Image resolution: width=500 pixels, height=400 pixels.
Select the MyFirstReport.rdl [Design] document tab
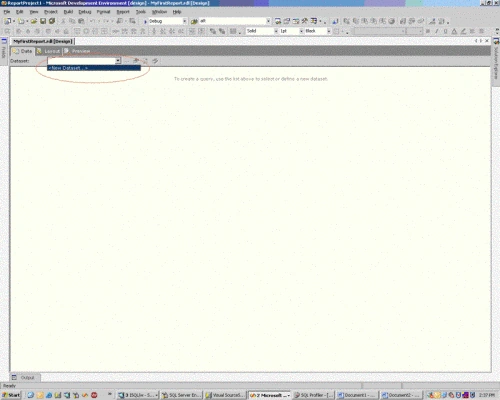[43, 41]
